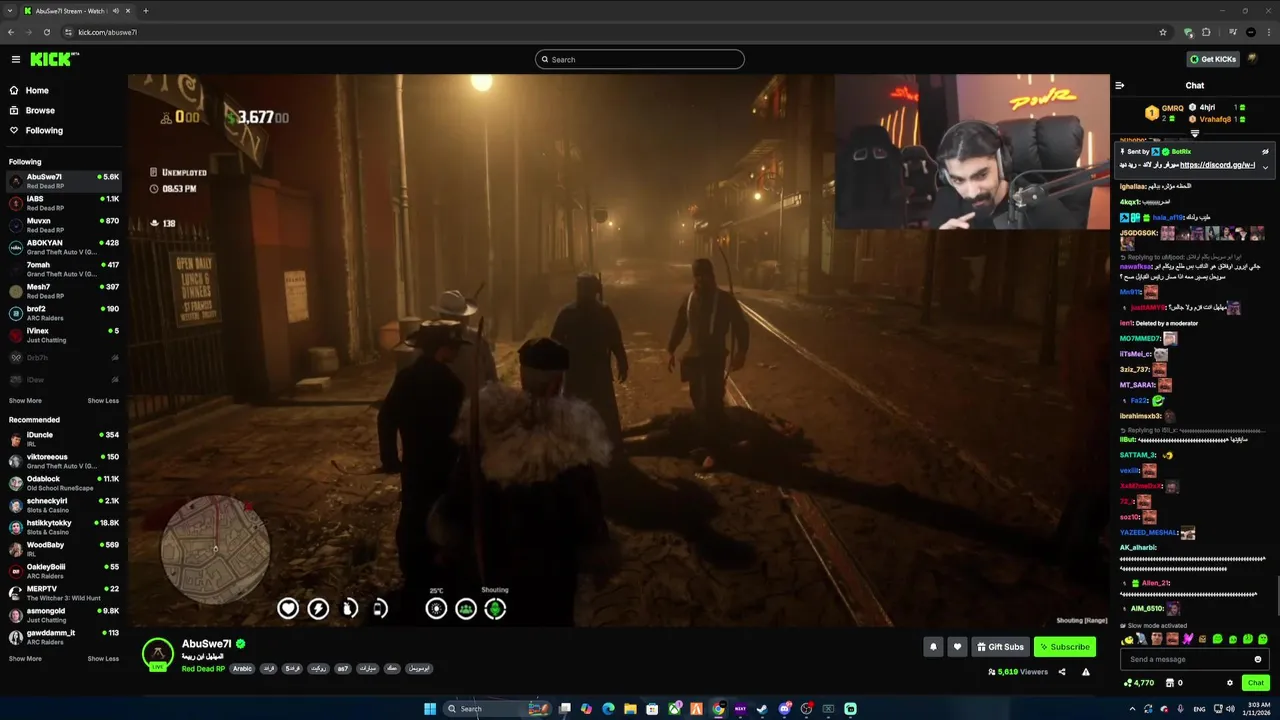
Task: Click the KICKs balance 4,770 icon
Action: pos(1128,683)
